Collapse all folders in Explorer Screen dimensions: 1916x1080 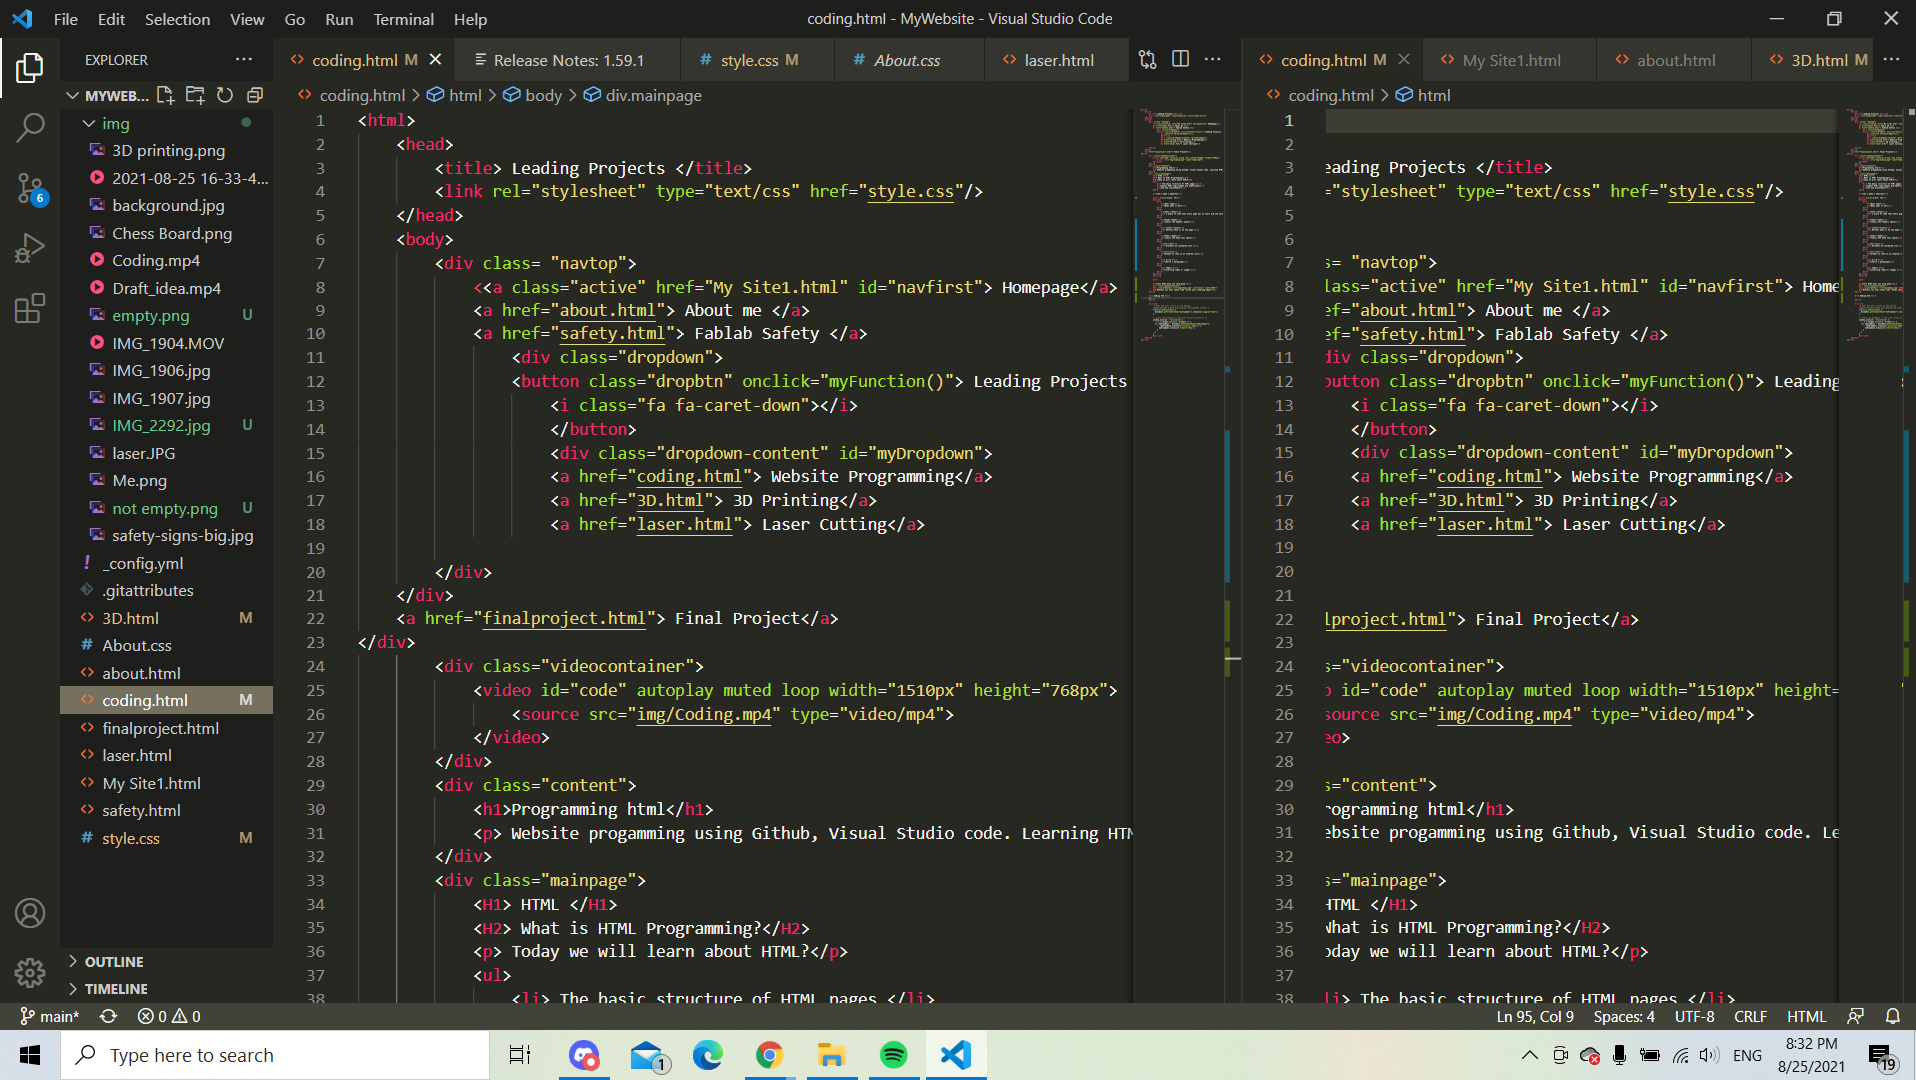pyautogui.click(x=255, y=95)
